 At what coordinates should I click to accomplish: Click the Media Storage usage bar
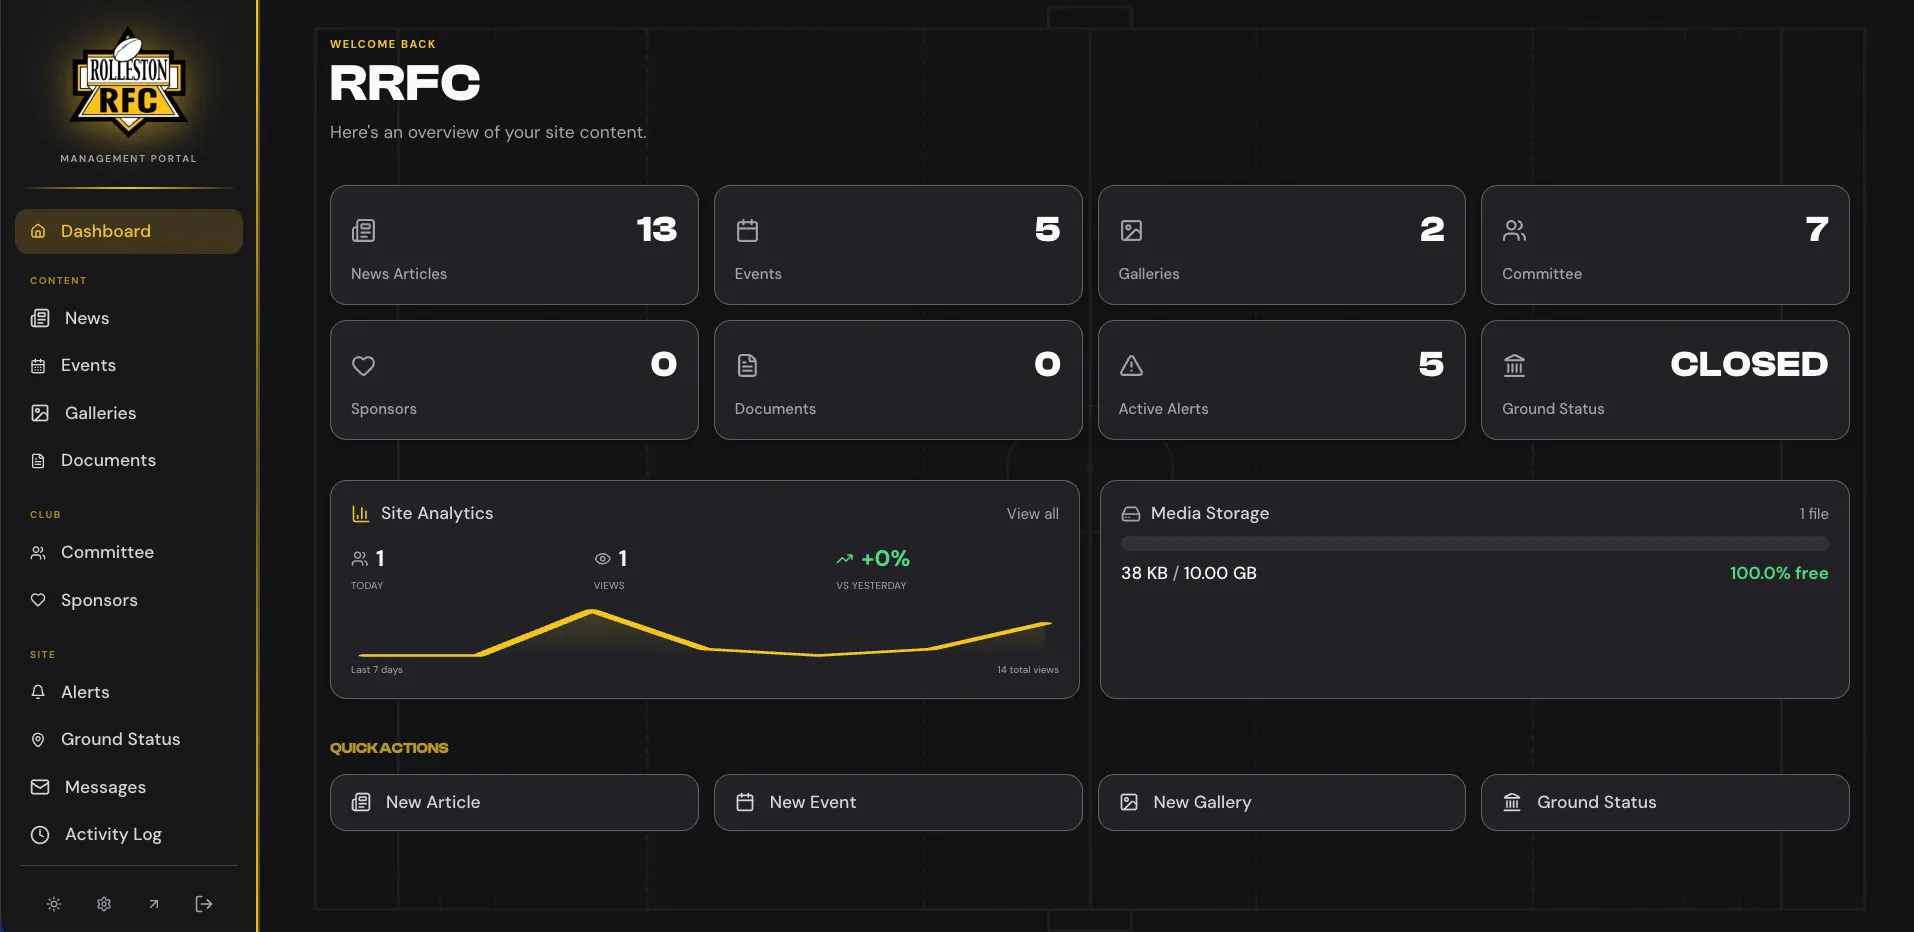(1474, 544)
